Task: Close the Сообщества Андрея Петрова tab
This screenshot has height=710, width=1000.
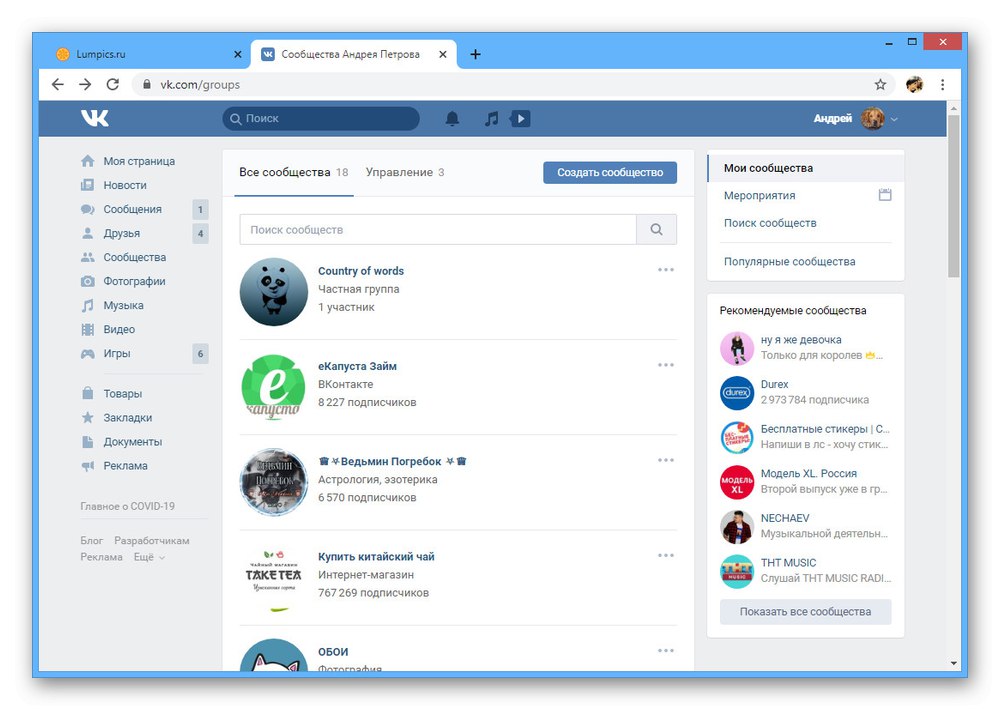Action: pyautogui.click(x=443, y=54)
